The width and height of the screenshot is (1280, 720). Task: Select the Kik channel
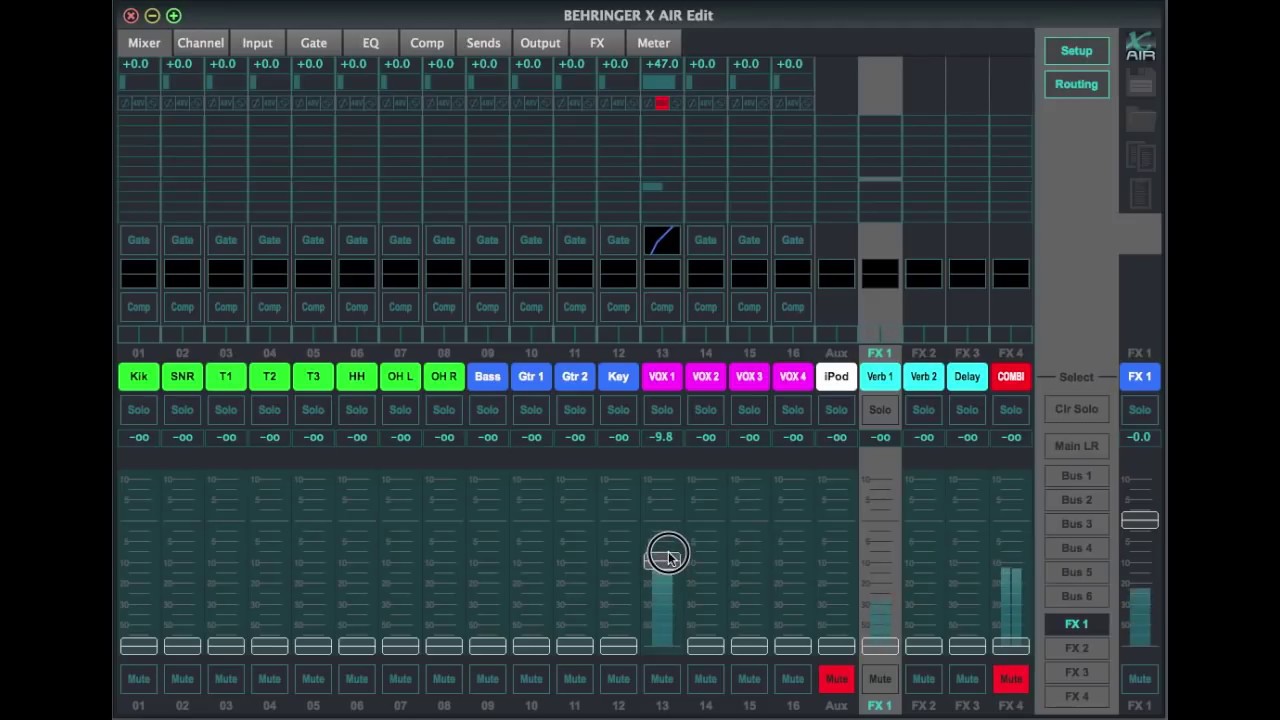(139, 377)
